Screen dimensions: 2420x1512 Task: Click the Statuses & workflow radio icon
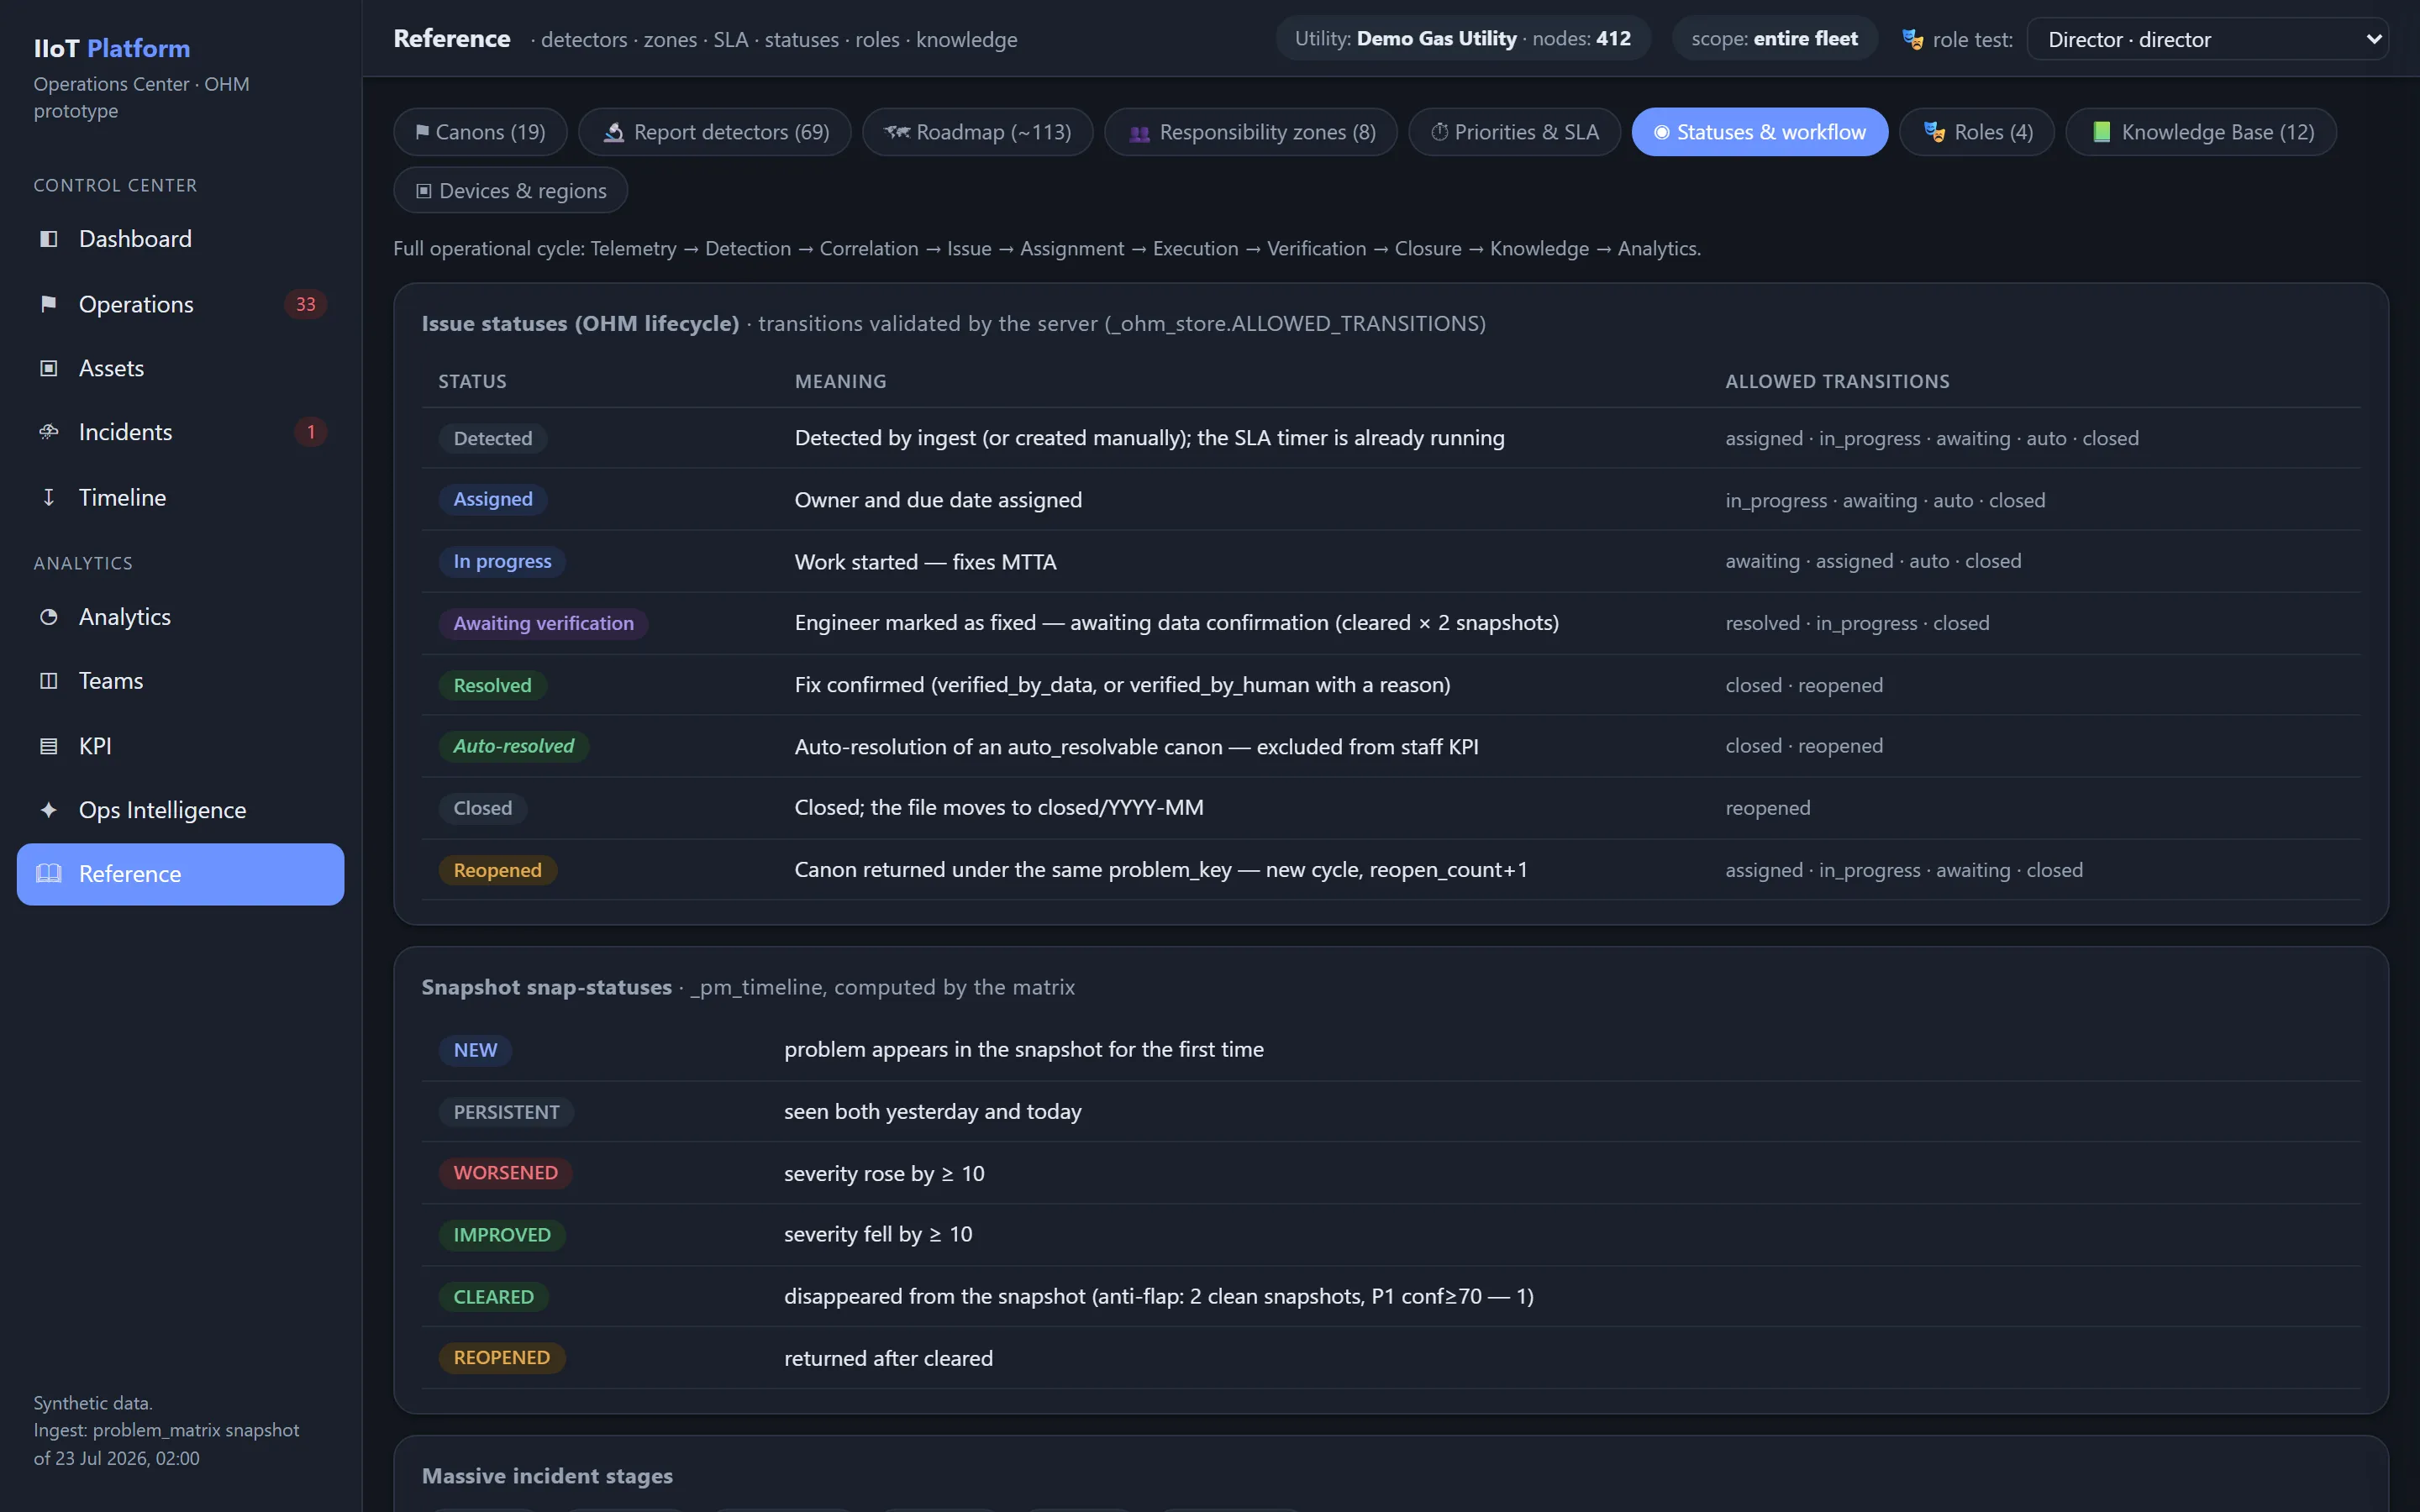[1661, 132]
